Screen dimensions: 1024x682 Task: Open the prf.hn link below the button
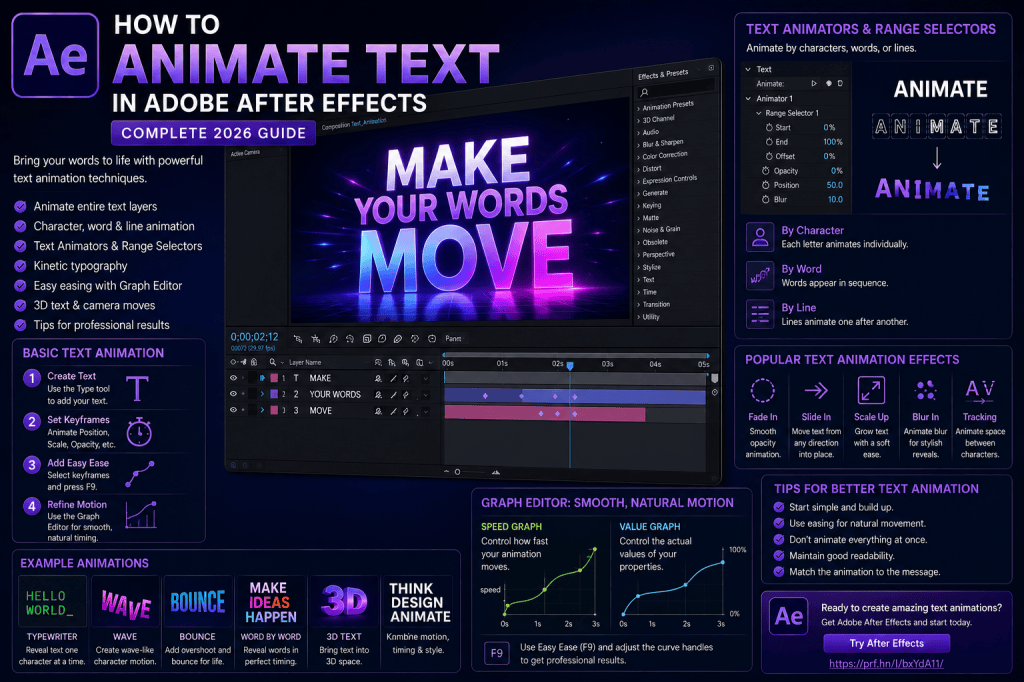click(x=886, y=664)
